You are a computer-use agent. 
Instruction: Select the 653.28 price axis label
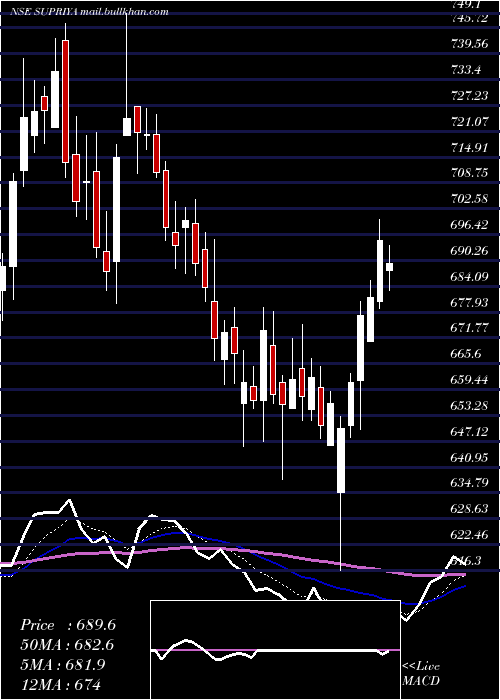[x=467, y=406]
